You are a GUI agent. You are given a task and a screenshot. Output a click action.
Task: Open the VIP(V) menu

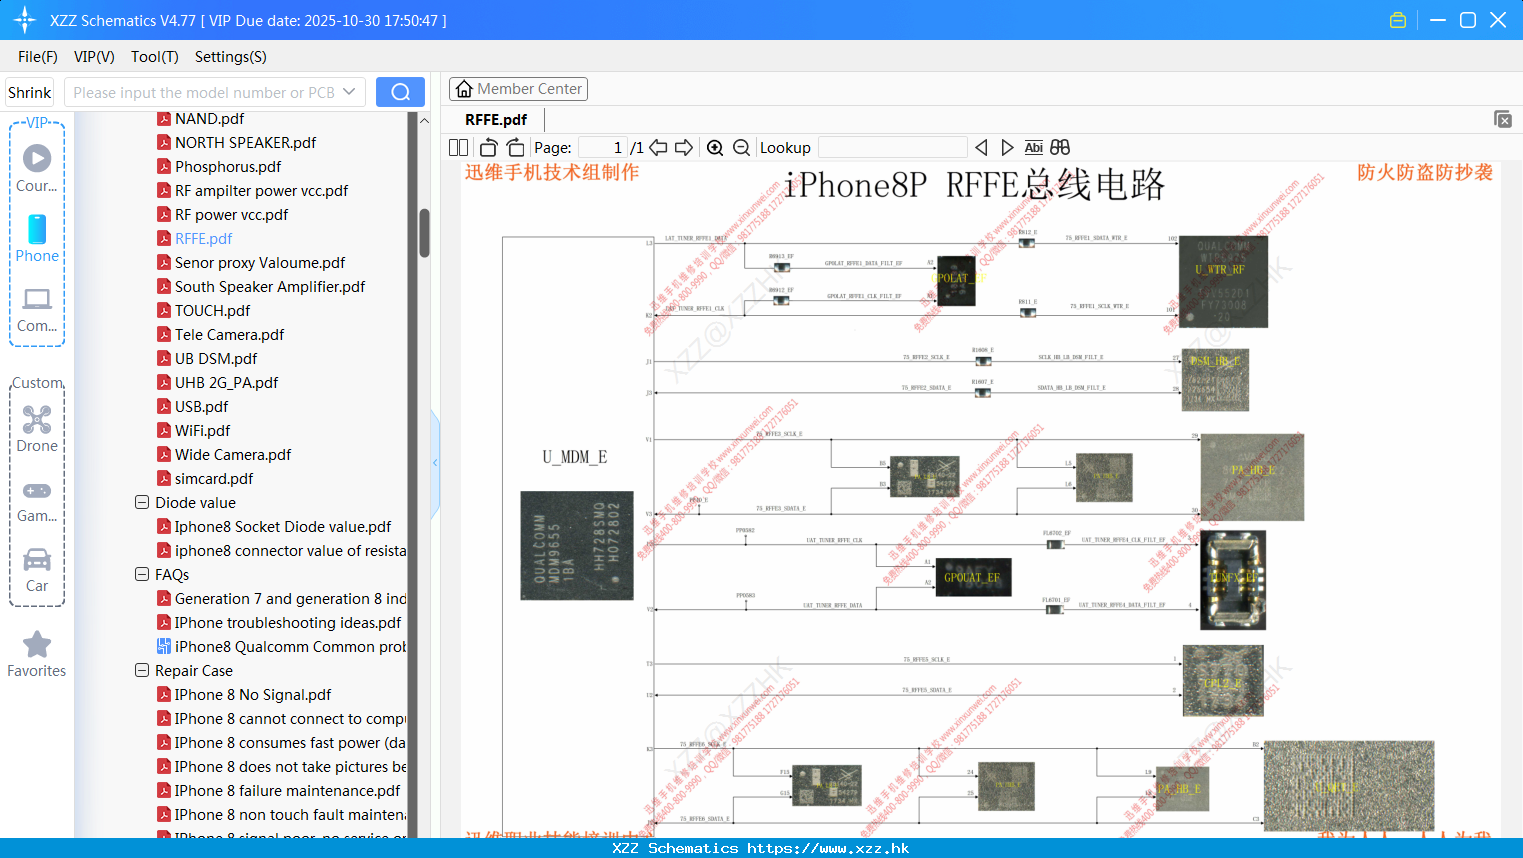pyautogui.click(x=94, y=57)
